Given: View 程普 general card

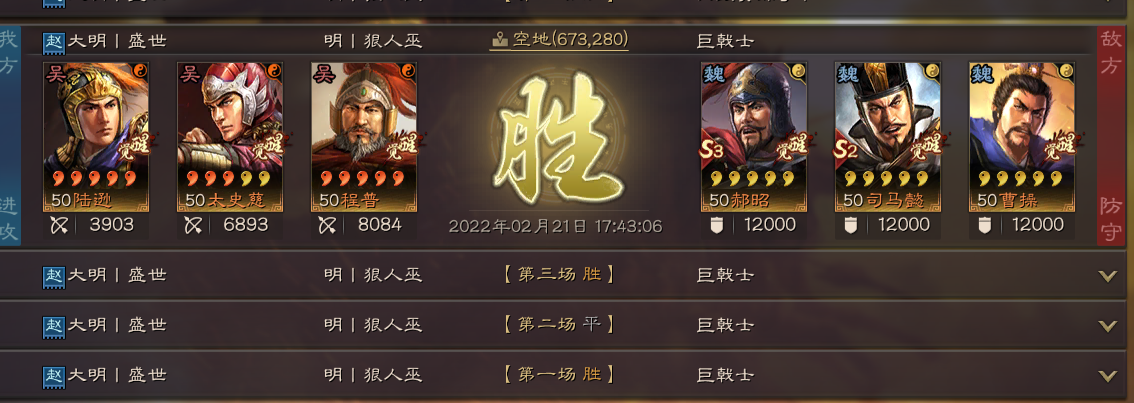Looking at the screenshot, I should coord(364,137).
